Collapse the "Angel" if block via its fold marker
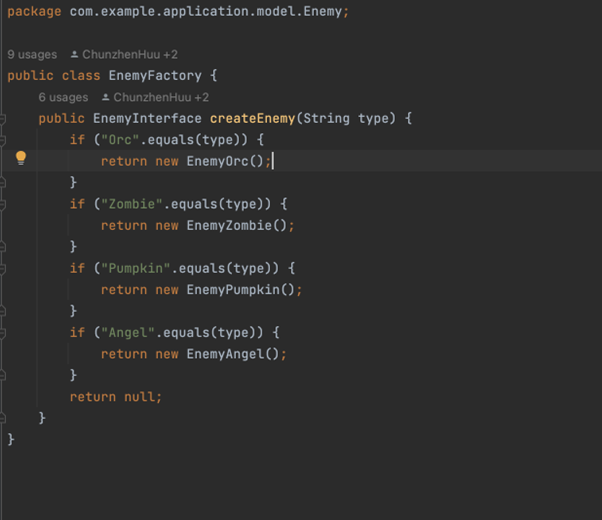 click(2, 333)
